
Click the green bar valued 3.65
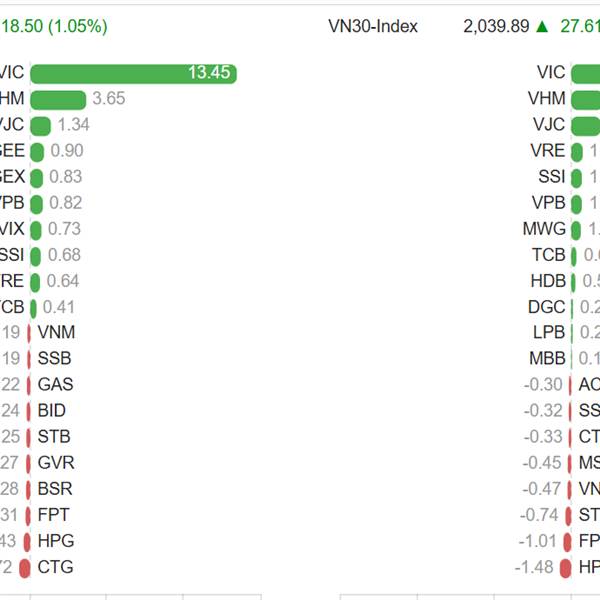click(58, 99)
